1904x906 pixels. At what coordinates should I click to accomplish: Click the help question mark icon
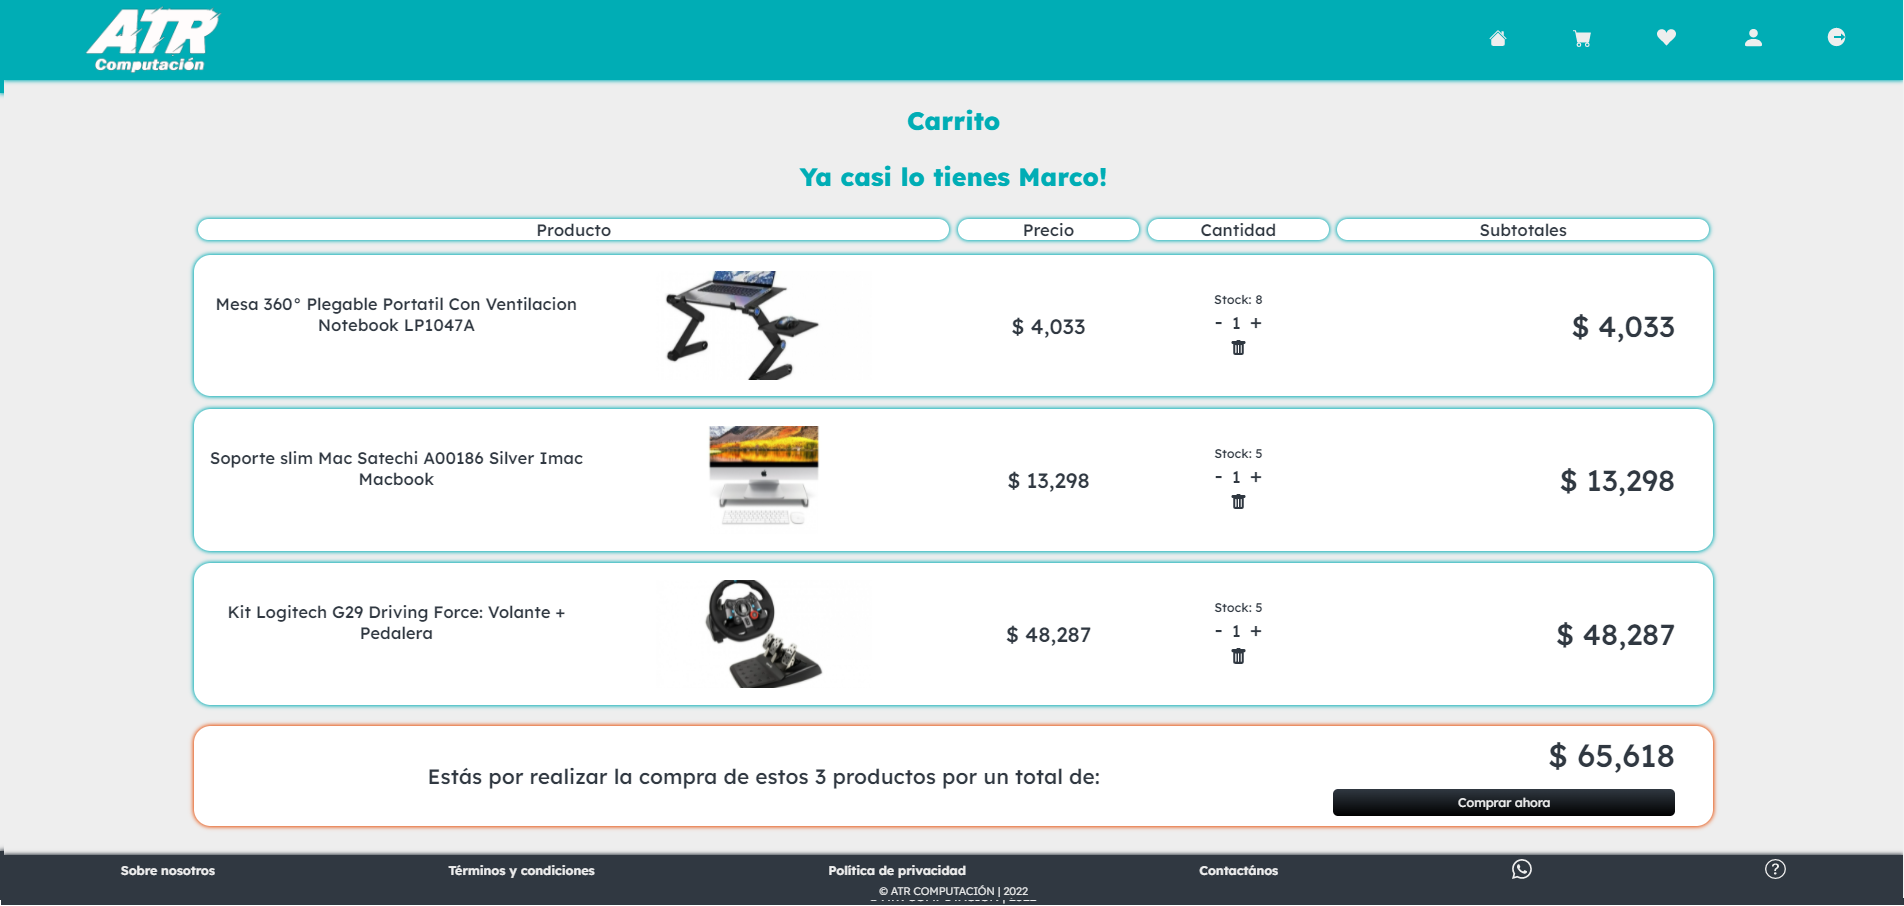tap(1775, 869)
